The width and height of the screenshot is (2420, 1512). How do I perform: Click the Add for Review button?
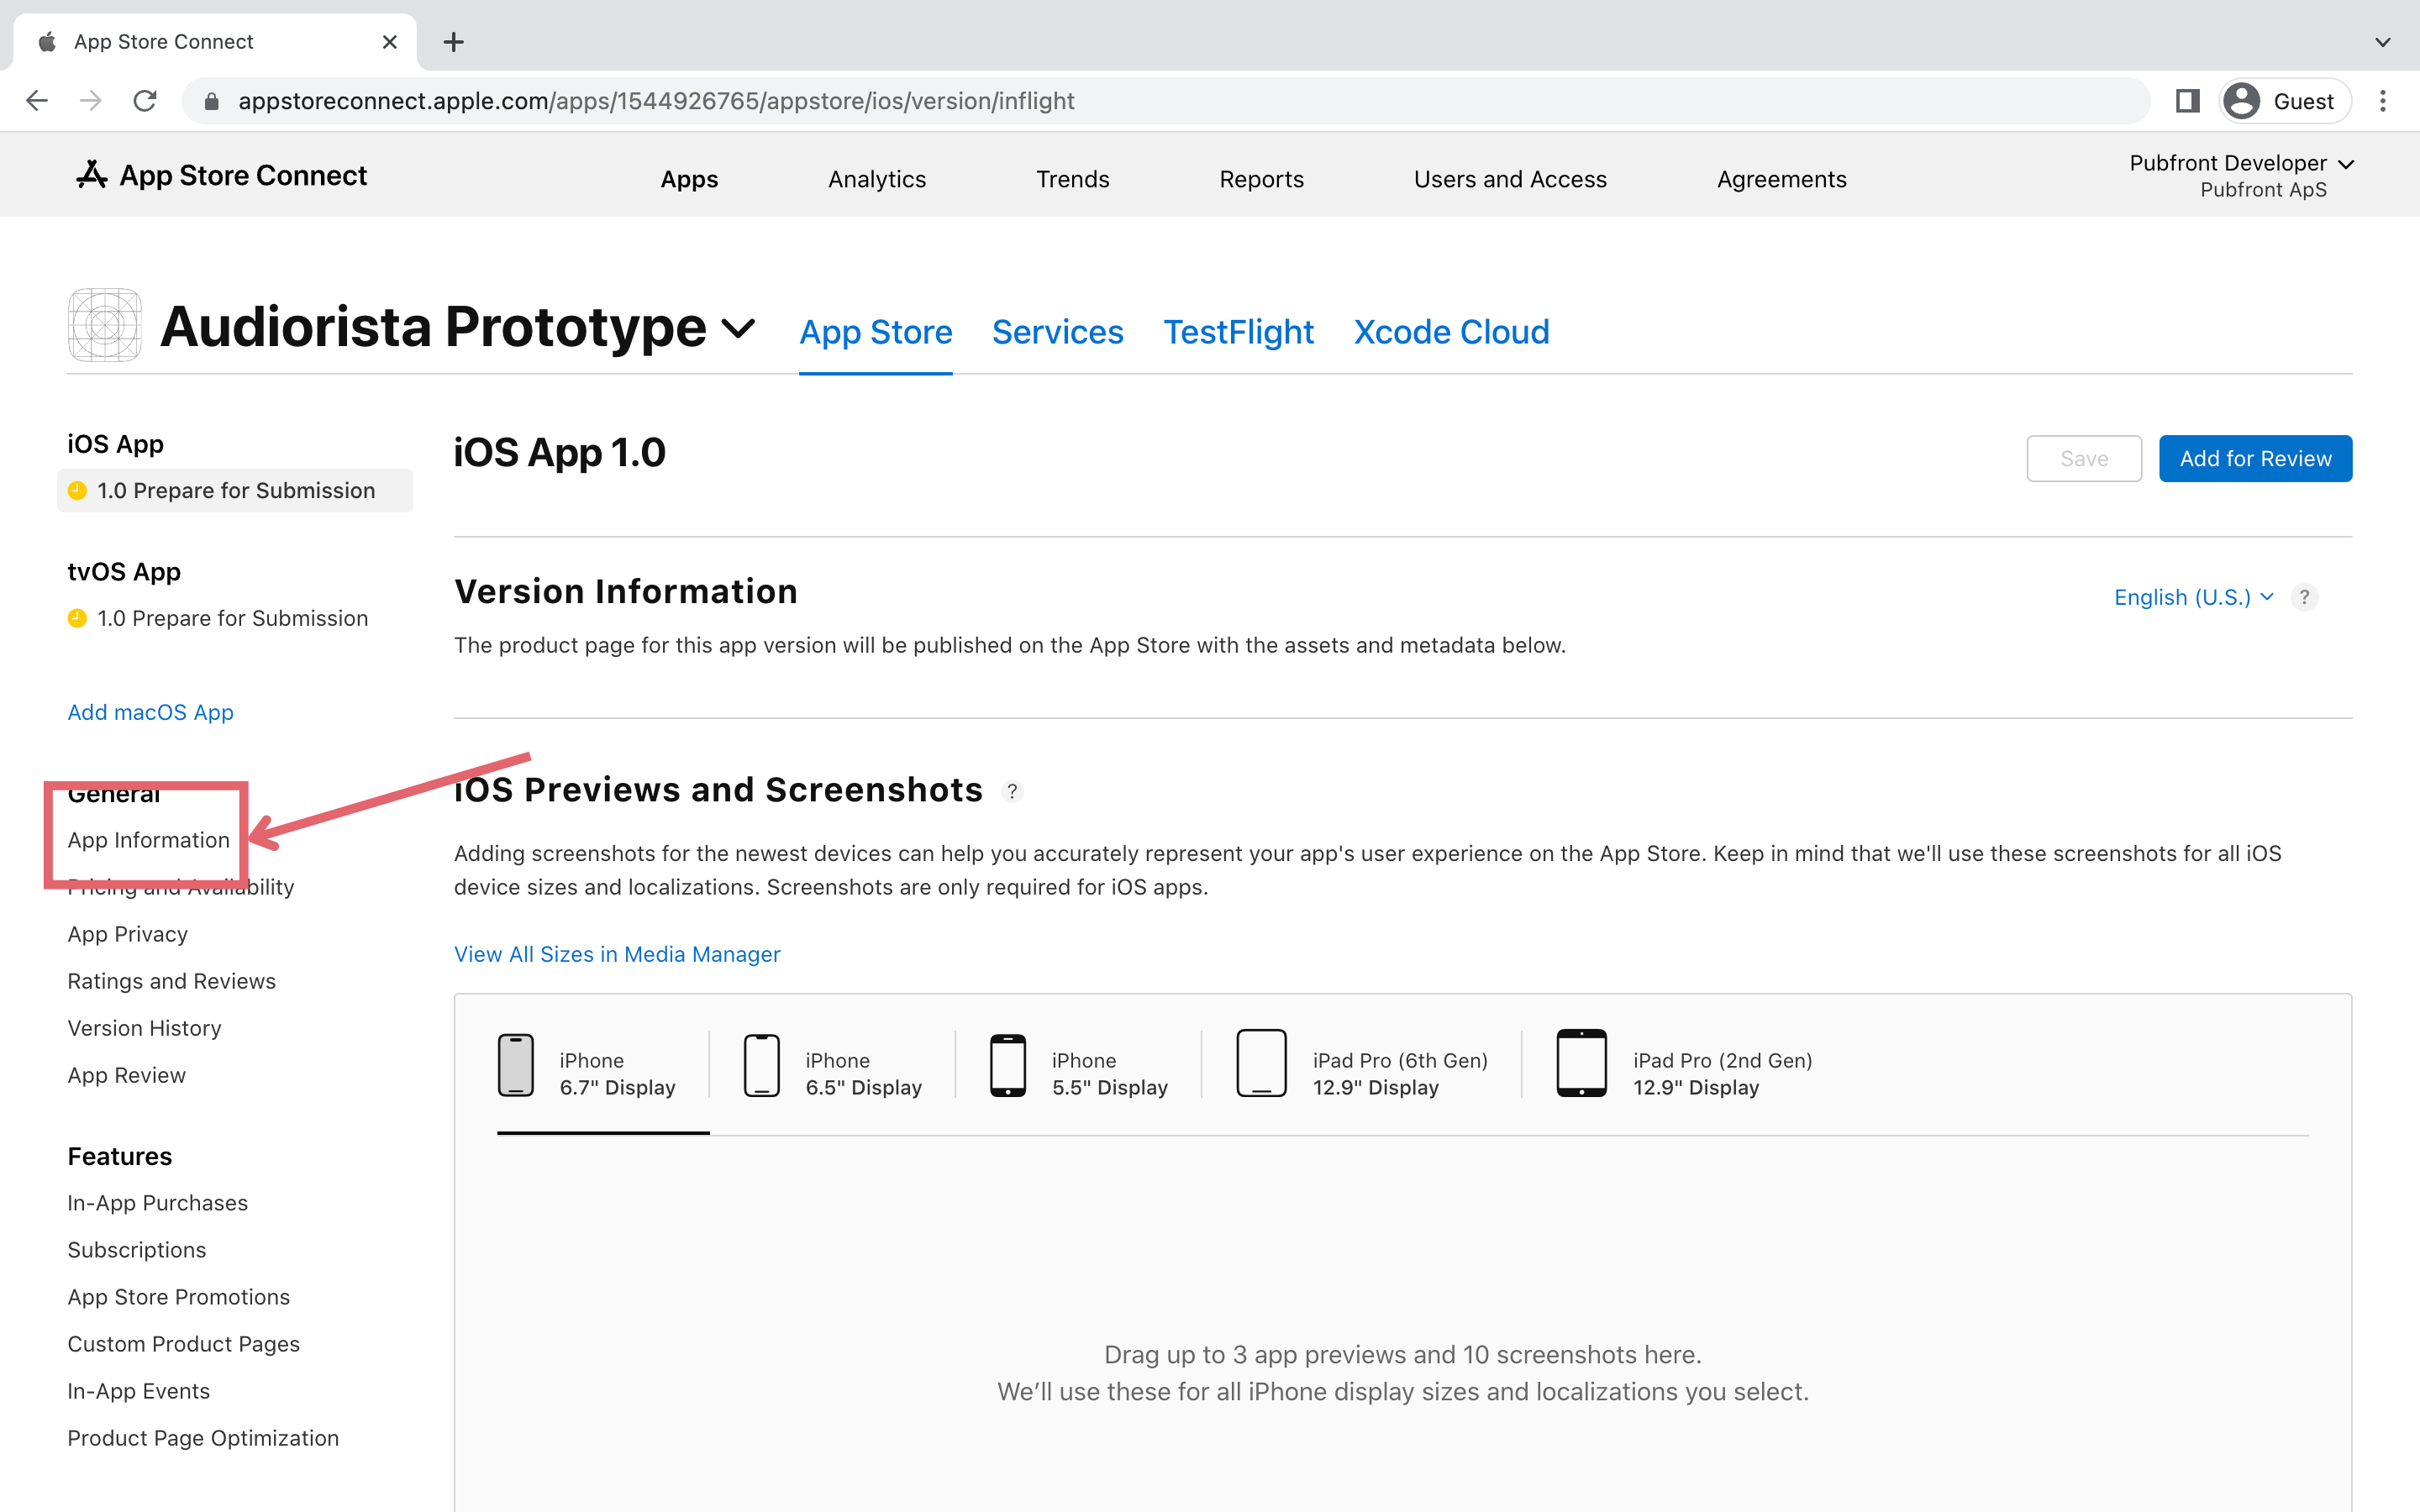click(2255, 459)
